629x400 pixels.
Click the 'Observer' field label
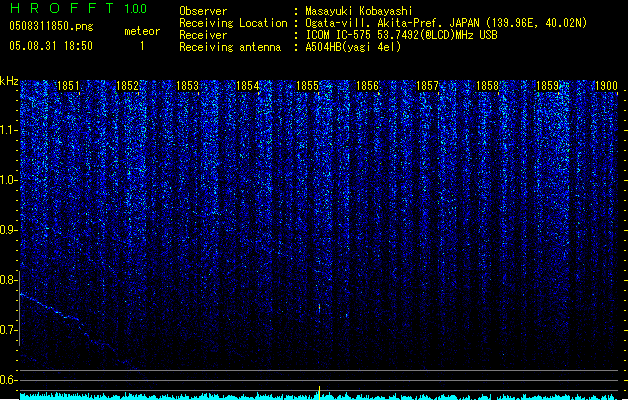tap(203, 11)
